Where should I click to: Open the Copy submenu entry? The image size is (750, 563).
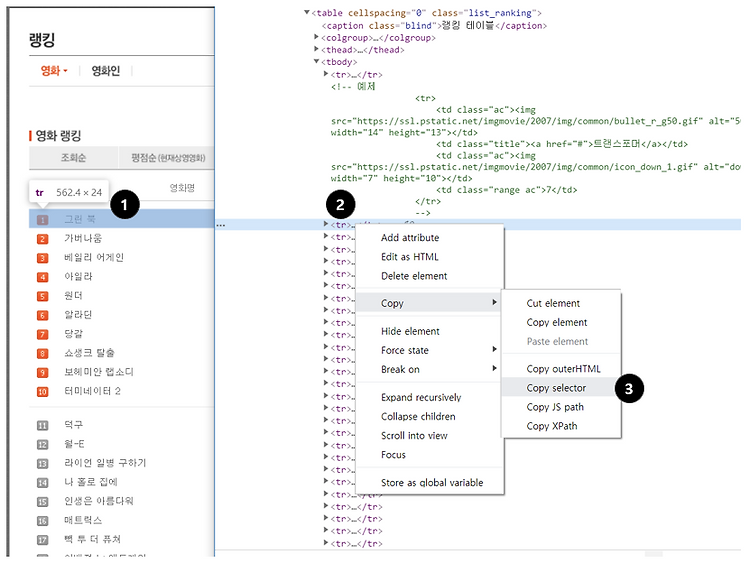point(429,303)
